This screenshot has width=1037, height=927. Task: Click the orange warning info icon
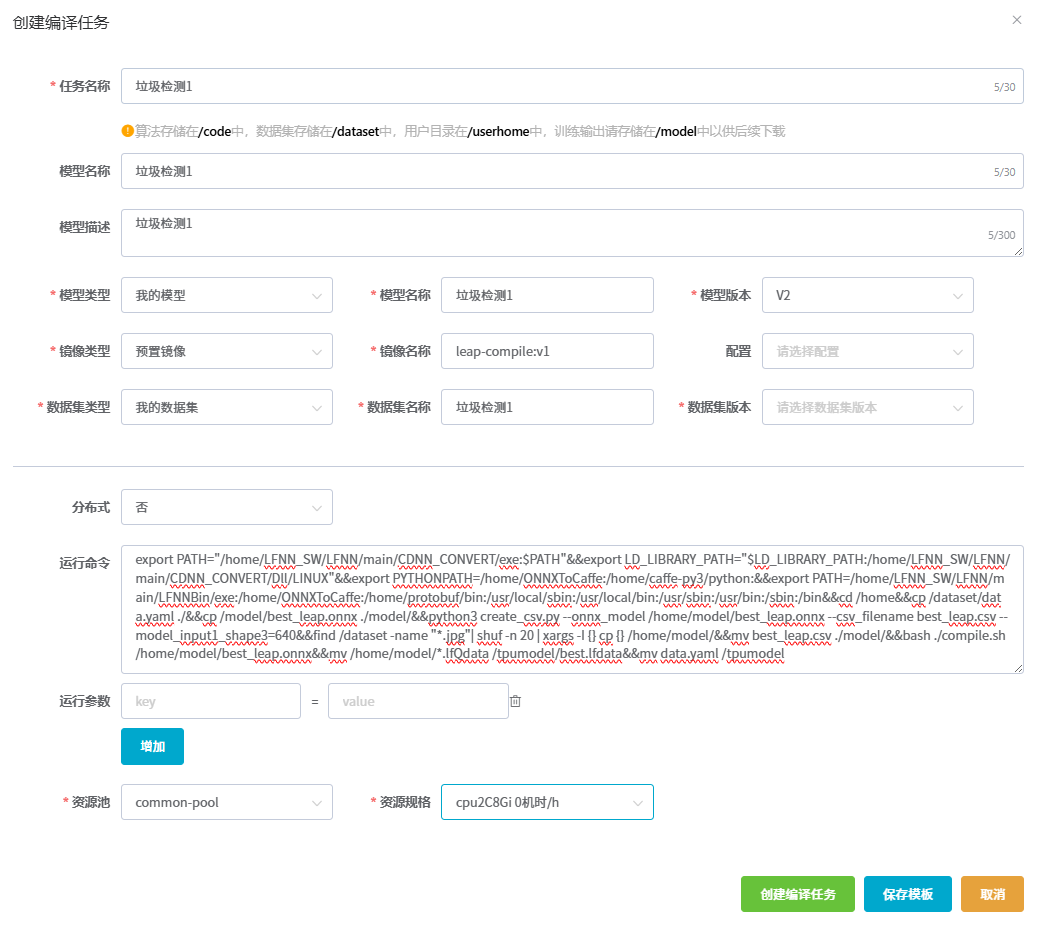127,131
